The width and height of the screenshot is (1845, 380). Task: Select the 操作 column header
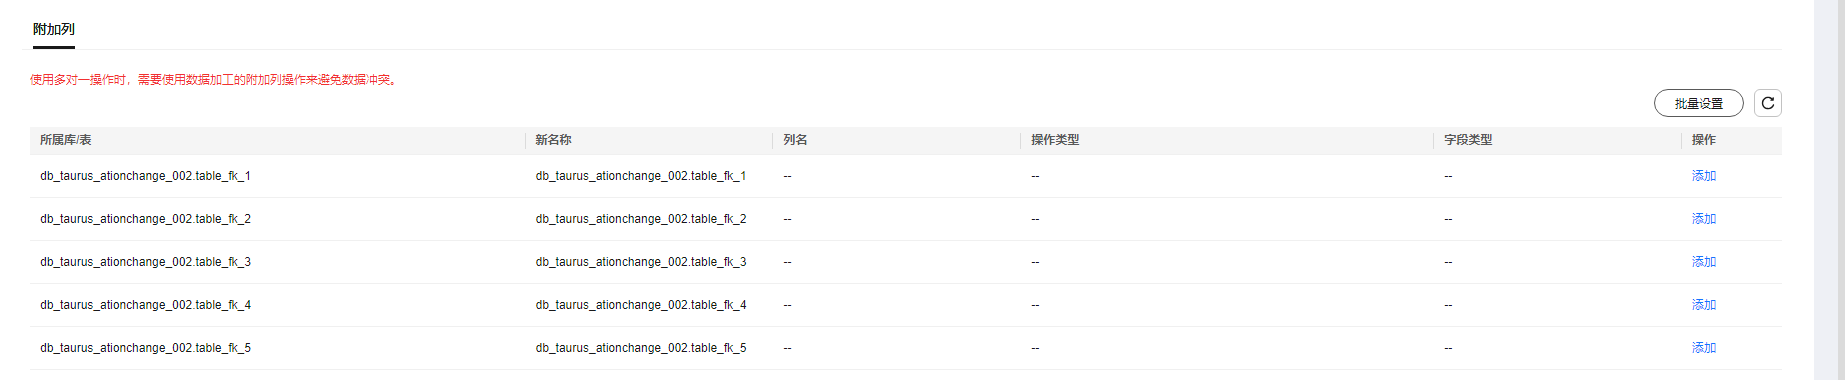coord(1703,140)
